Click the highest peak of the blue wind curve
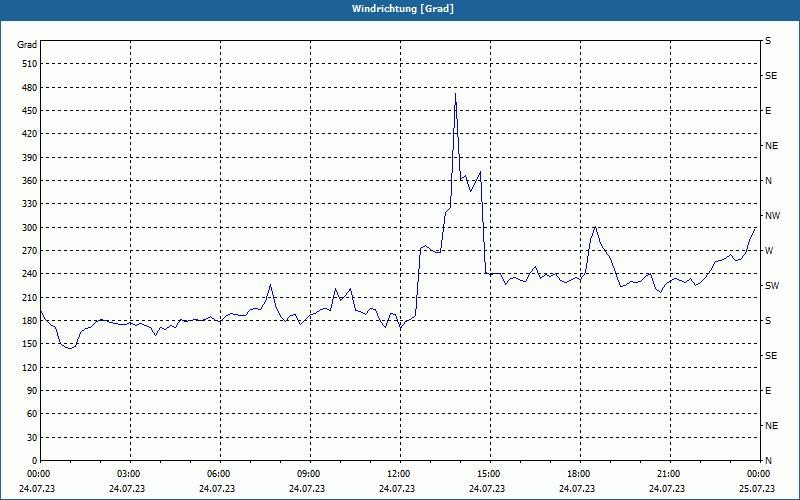 click(x=455, y=94)
